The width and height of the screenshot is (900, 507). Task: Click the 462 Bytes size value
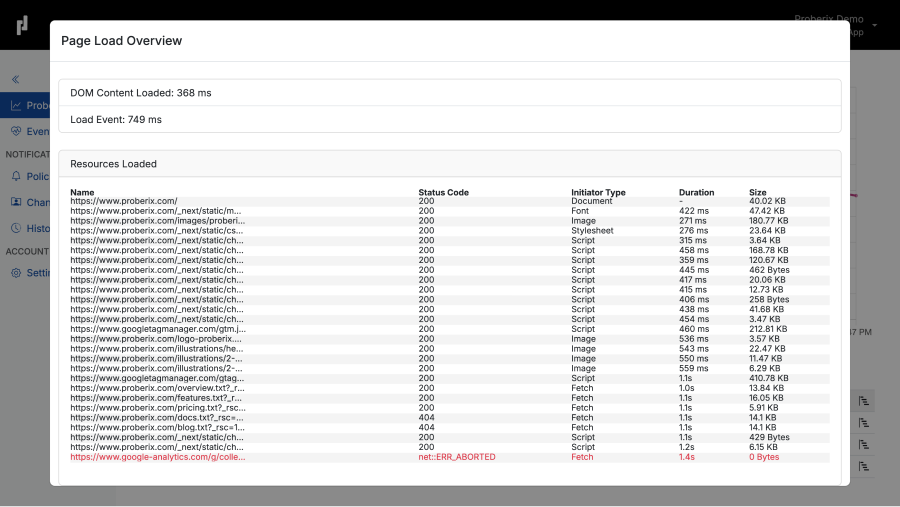[x=769, y=270]
